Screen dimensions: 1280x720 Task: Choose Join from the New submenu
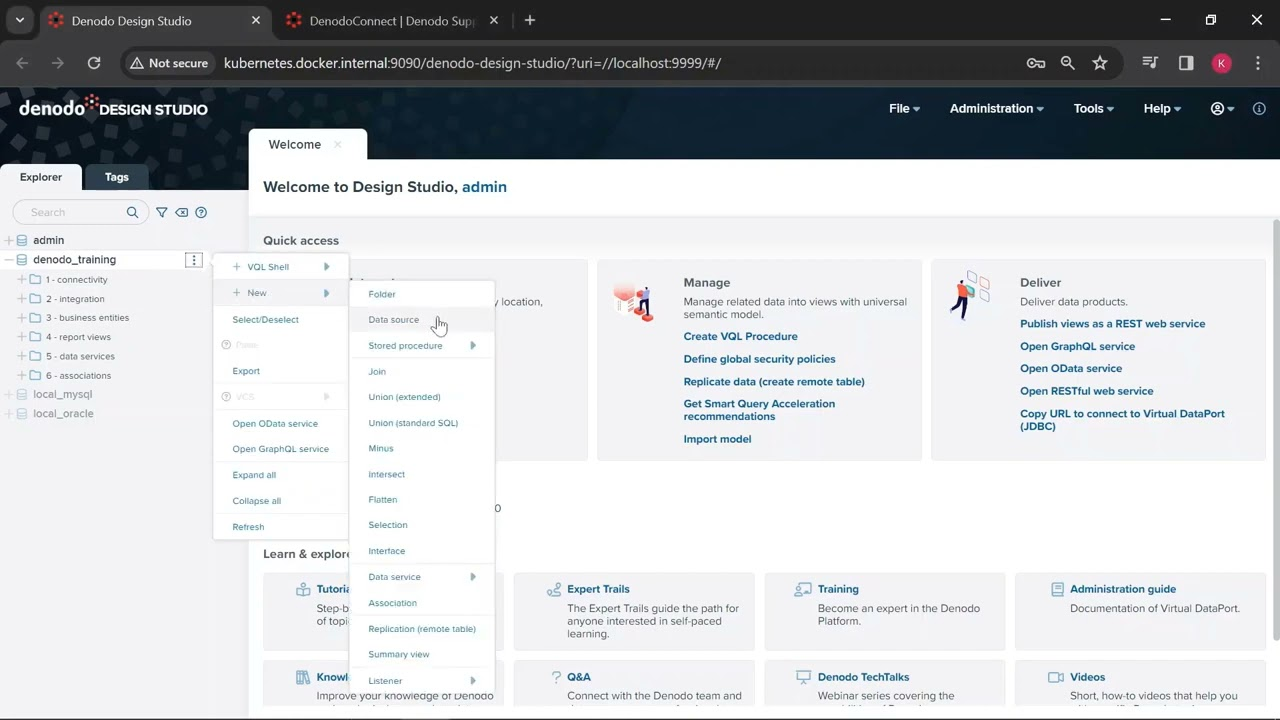pos(421,372)
